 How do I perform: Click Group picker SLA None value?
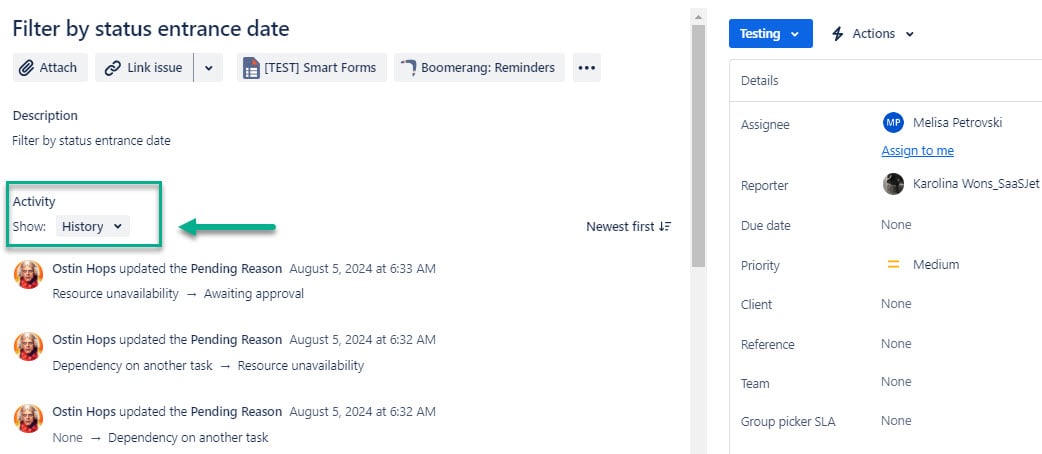[x=896, y=421]
